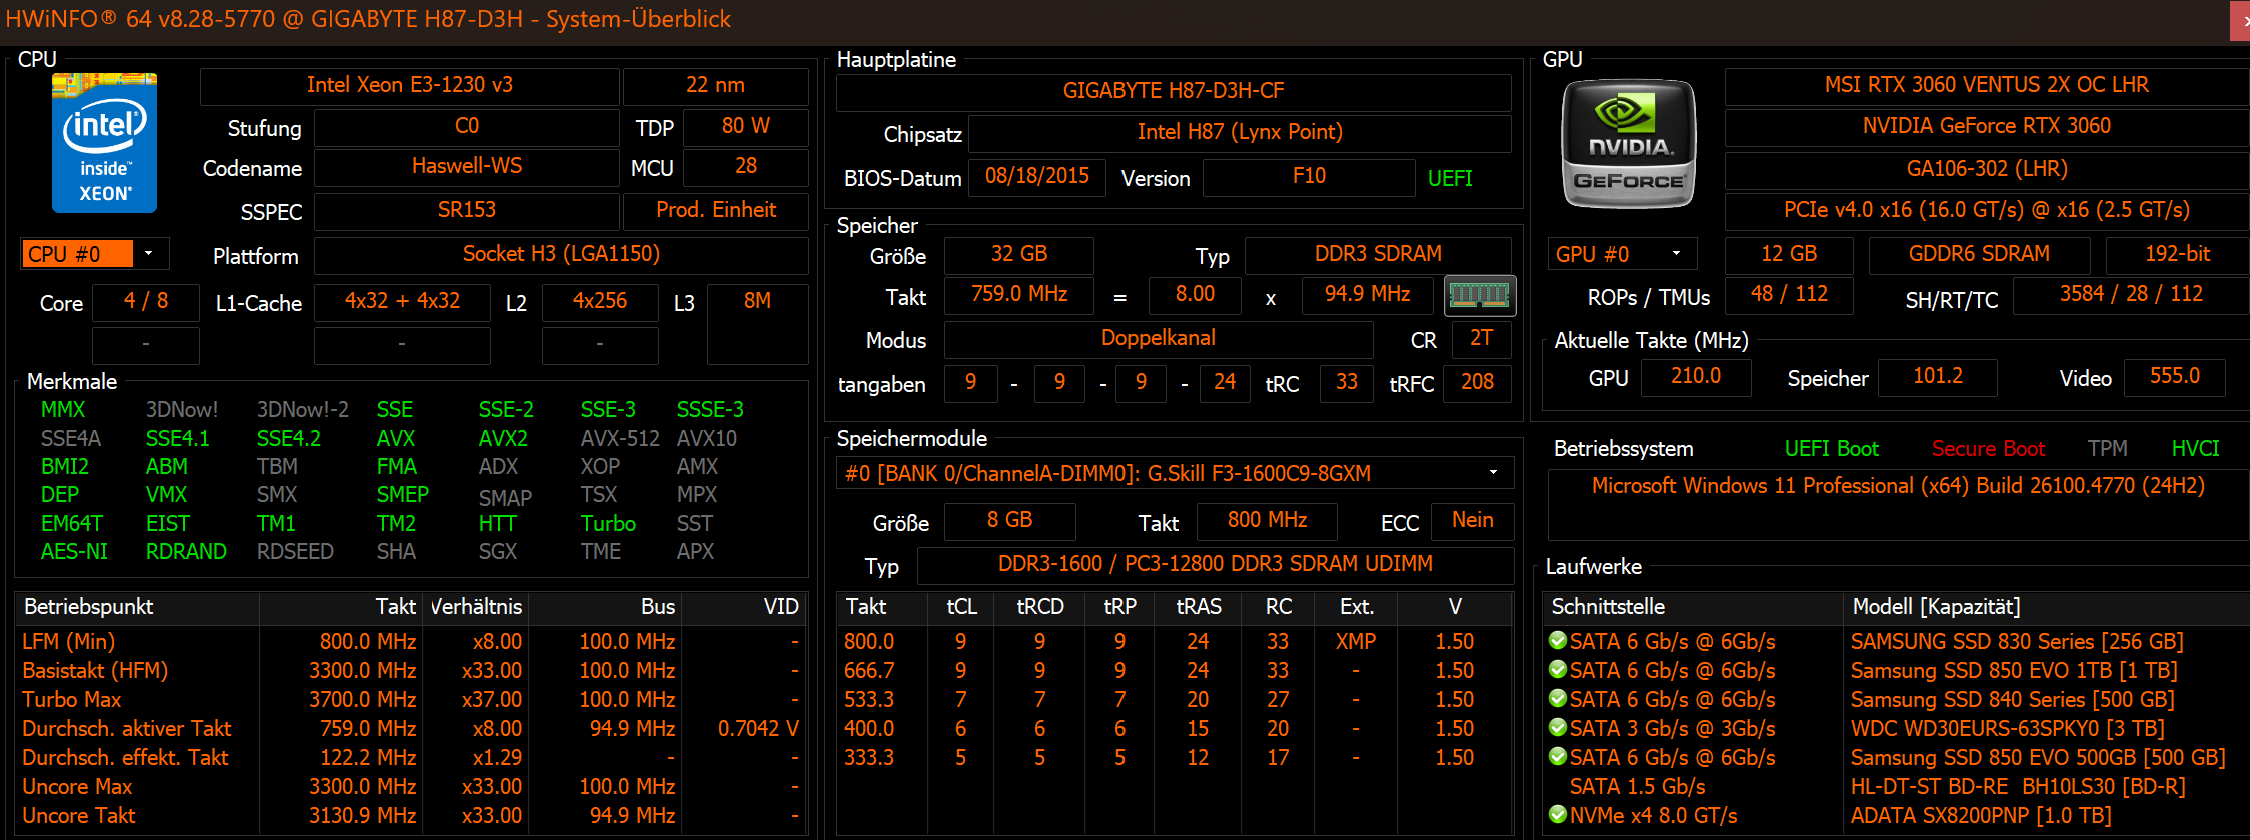Click the Socket H3 (LGA1150) platform field
Viewport: 2250px width, 840px height.
(561, 254)
